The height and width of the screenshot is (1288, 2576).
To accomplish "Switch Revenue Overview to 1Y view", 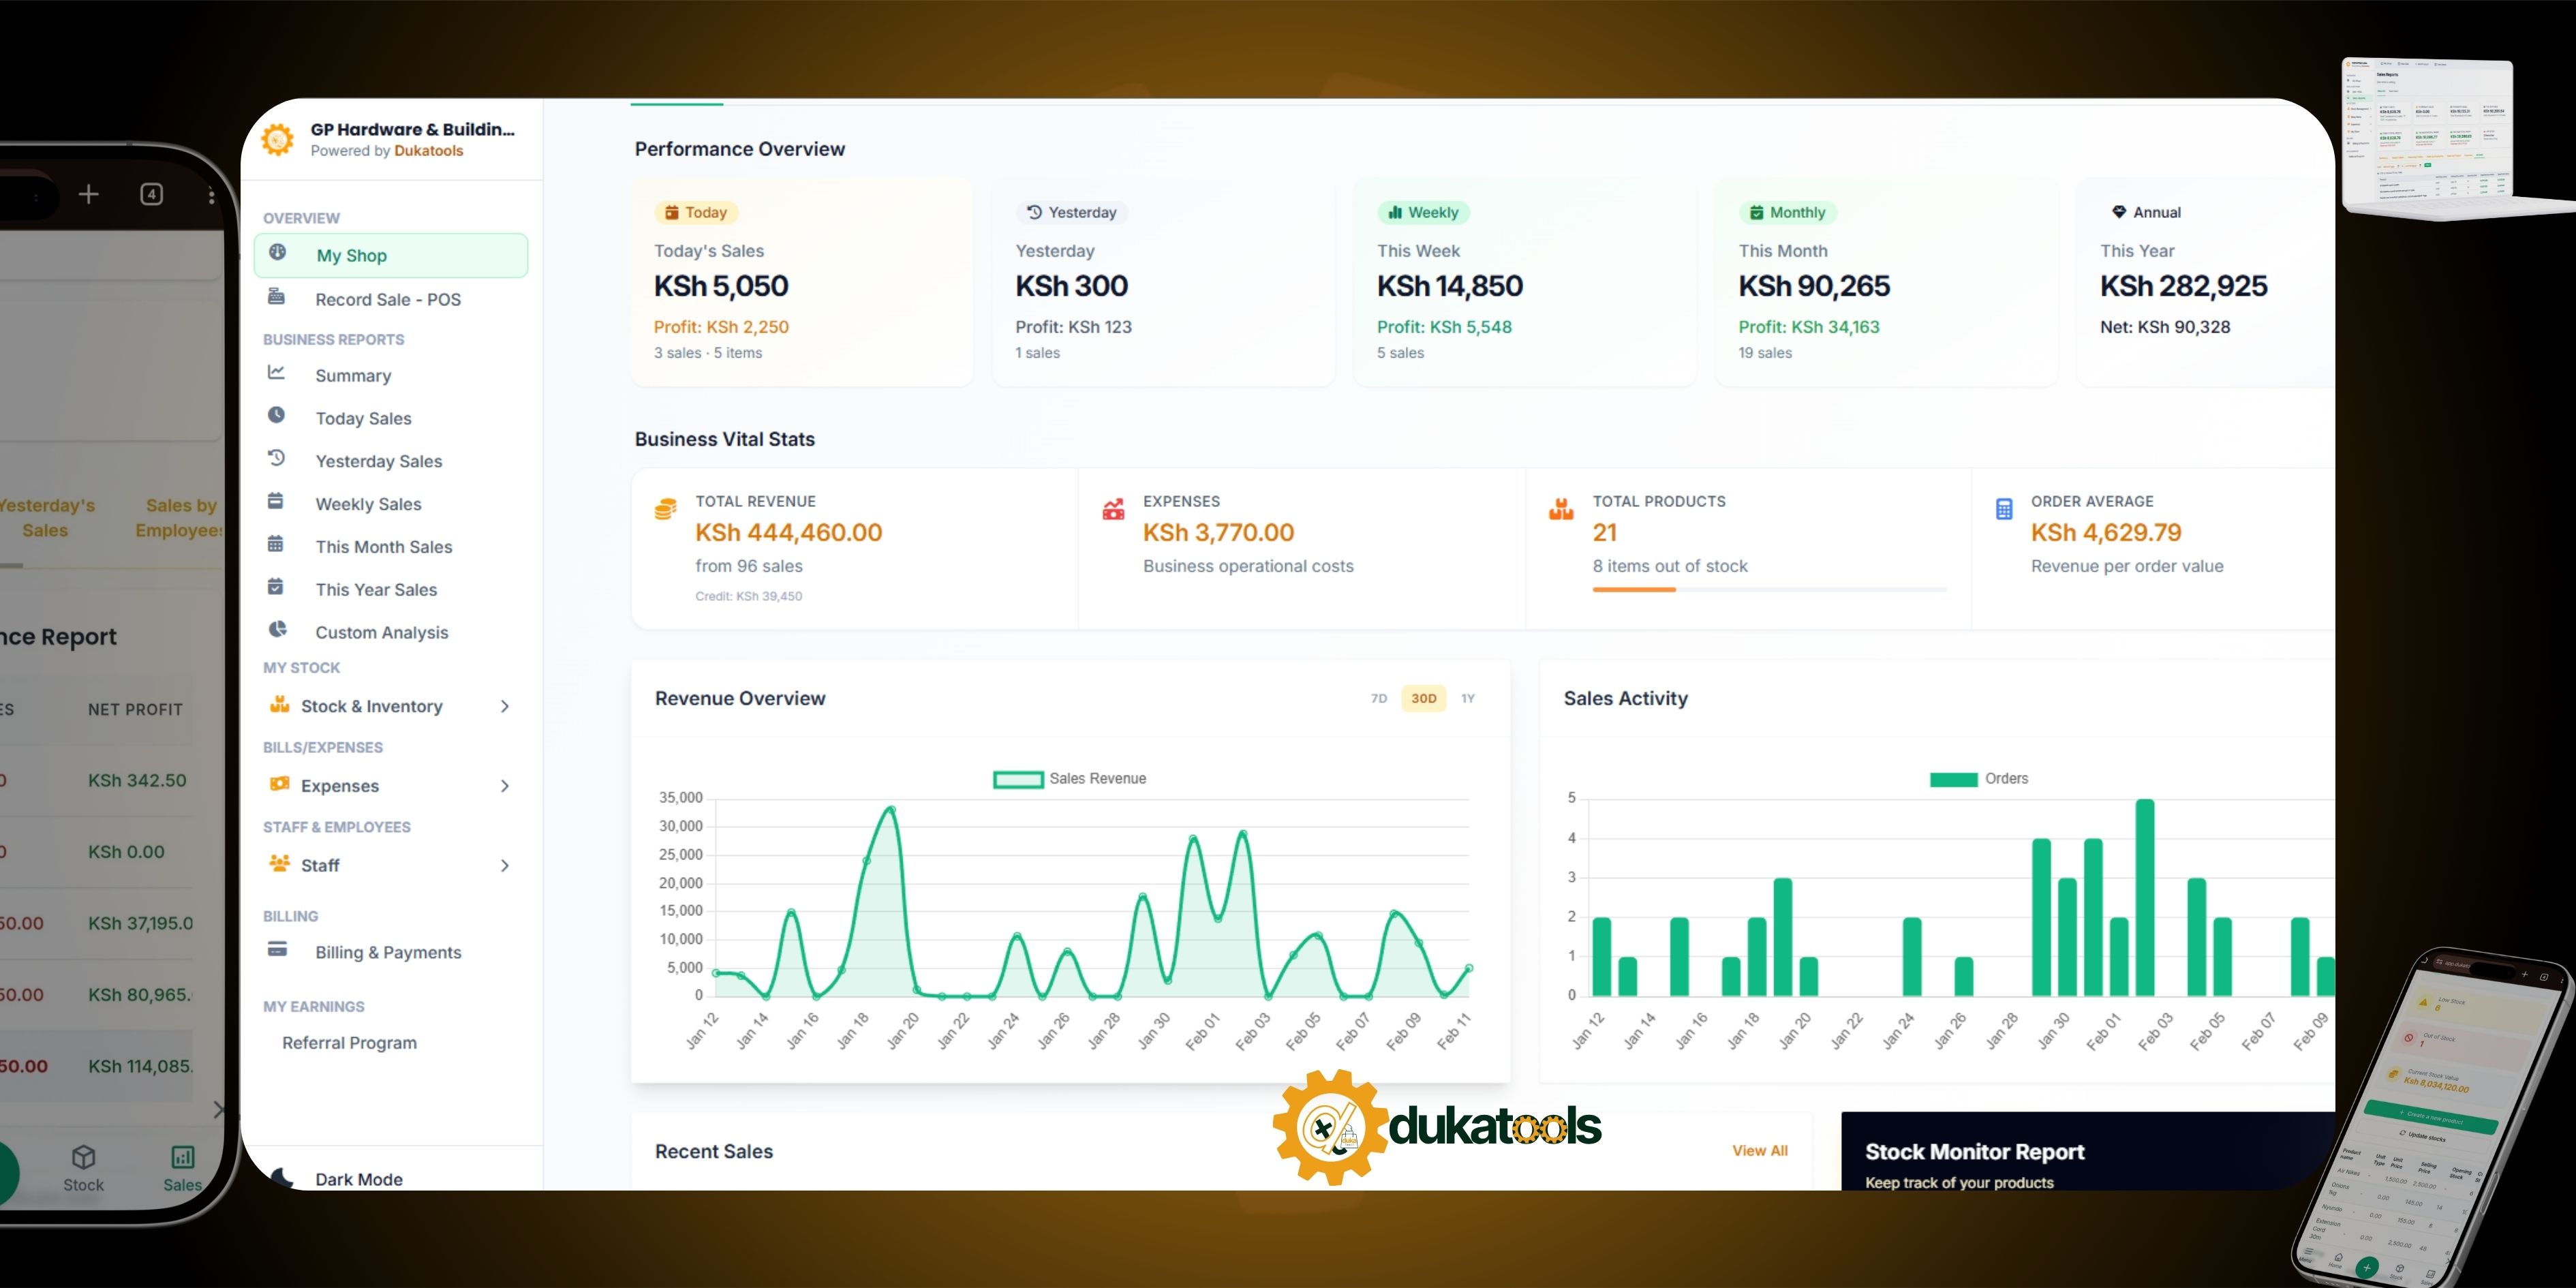I will pyautogui.click(x=1468, y=698).
